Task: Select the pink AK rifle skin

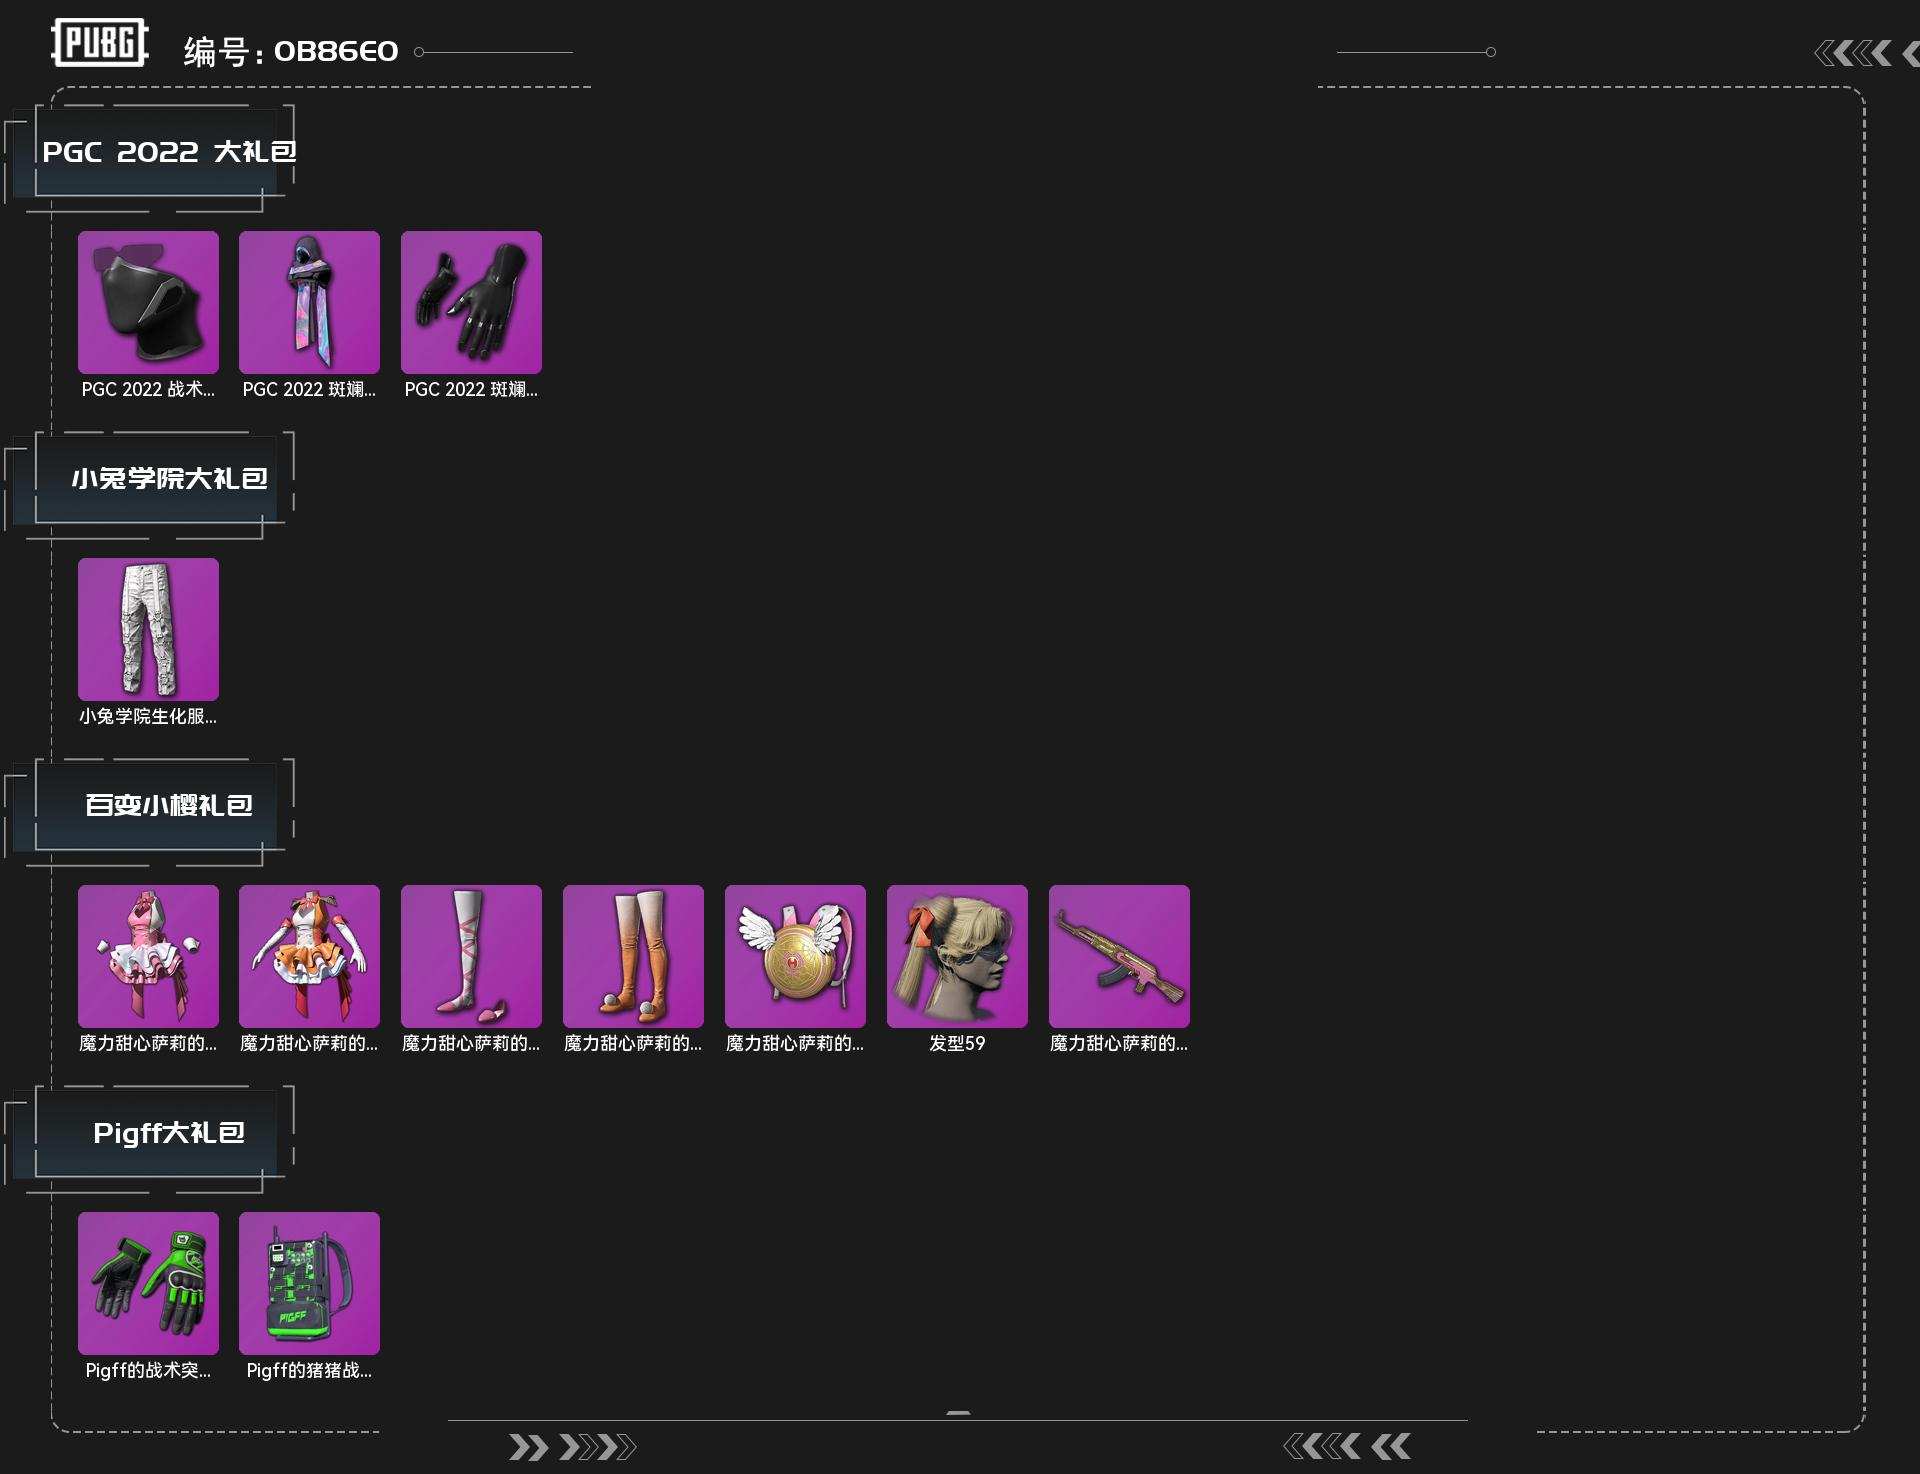Action: (1119, 956)
